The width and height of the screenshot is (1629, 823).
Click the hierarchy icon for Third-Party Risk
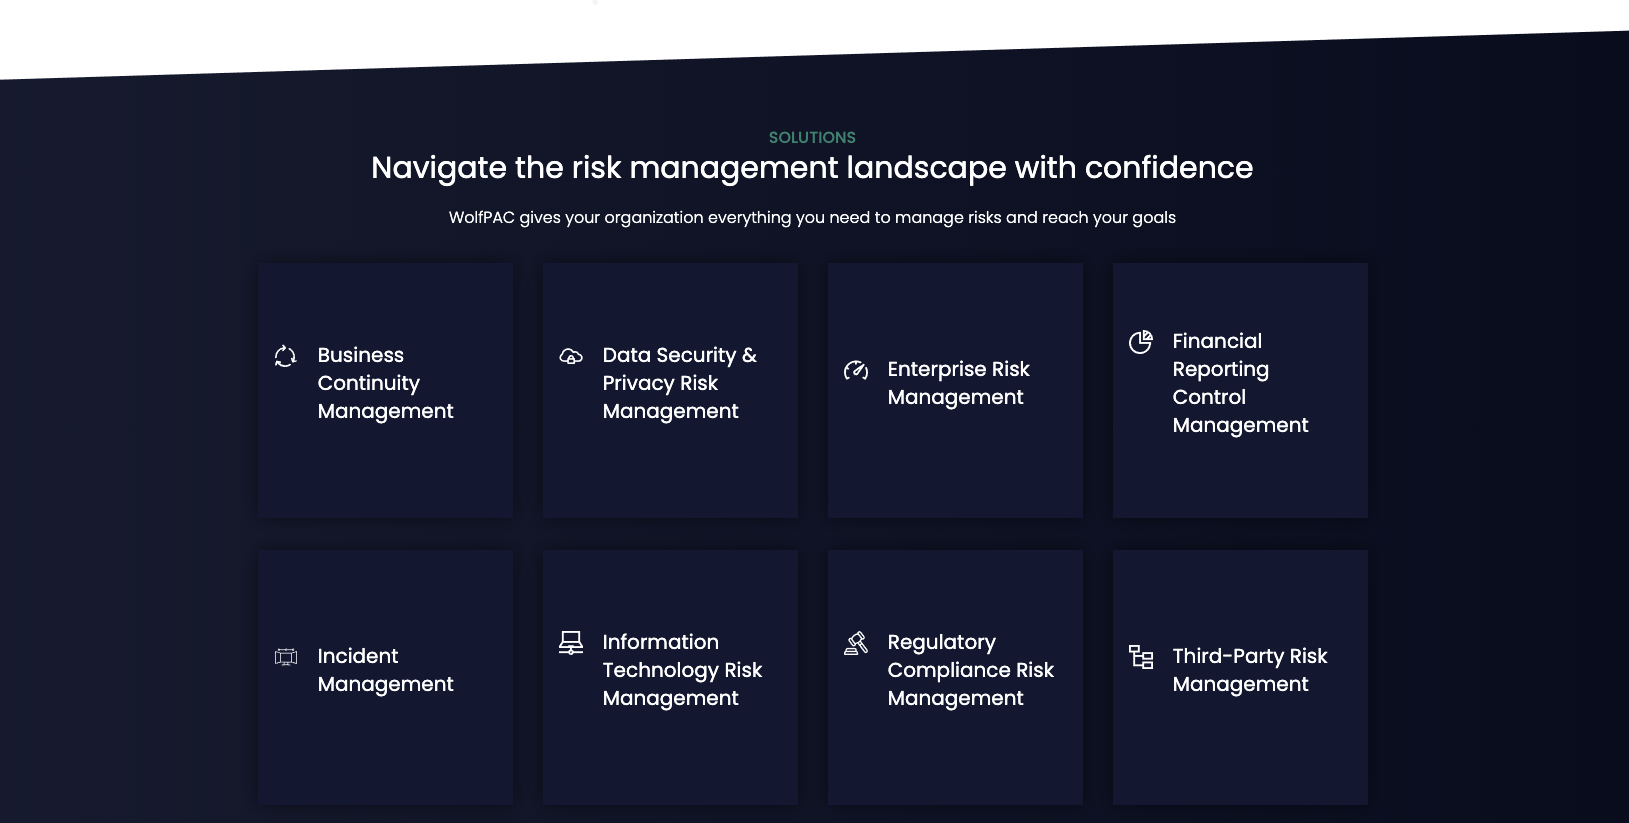point(1141,657)
